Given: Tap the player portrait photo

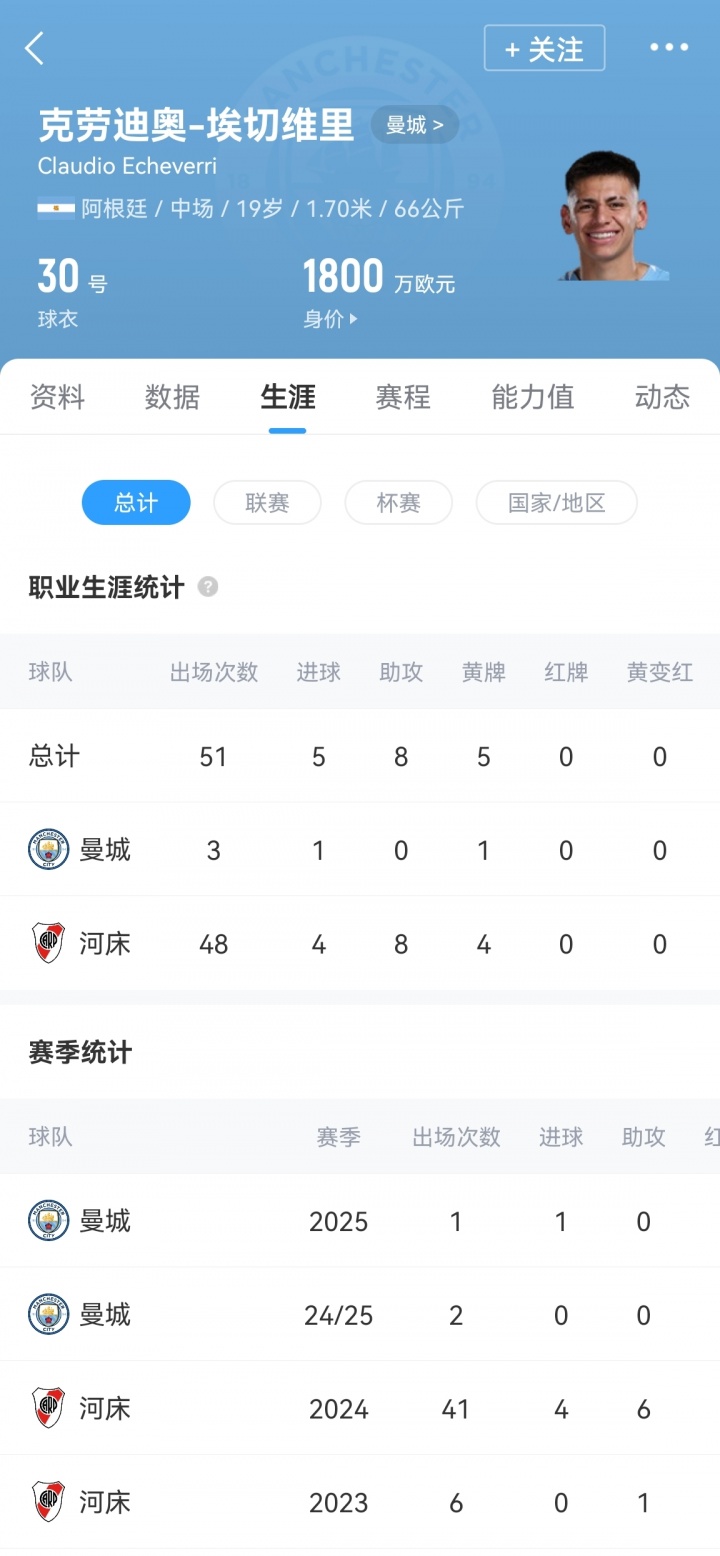Looking at the screenshot, I should (x=612, y=216).
